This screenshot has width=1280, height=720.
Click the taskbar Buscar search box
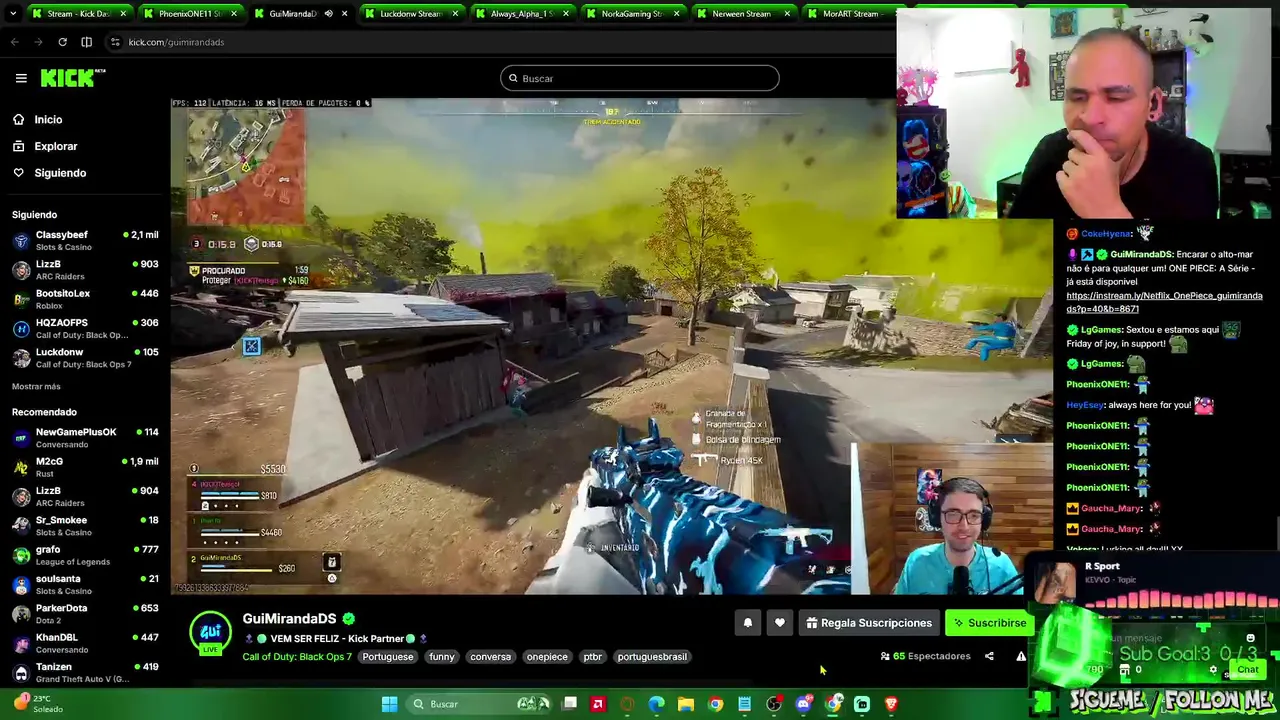click(x=480, y=704)
